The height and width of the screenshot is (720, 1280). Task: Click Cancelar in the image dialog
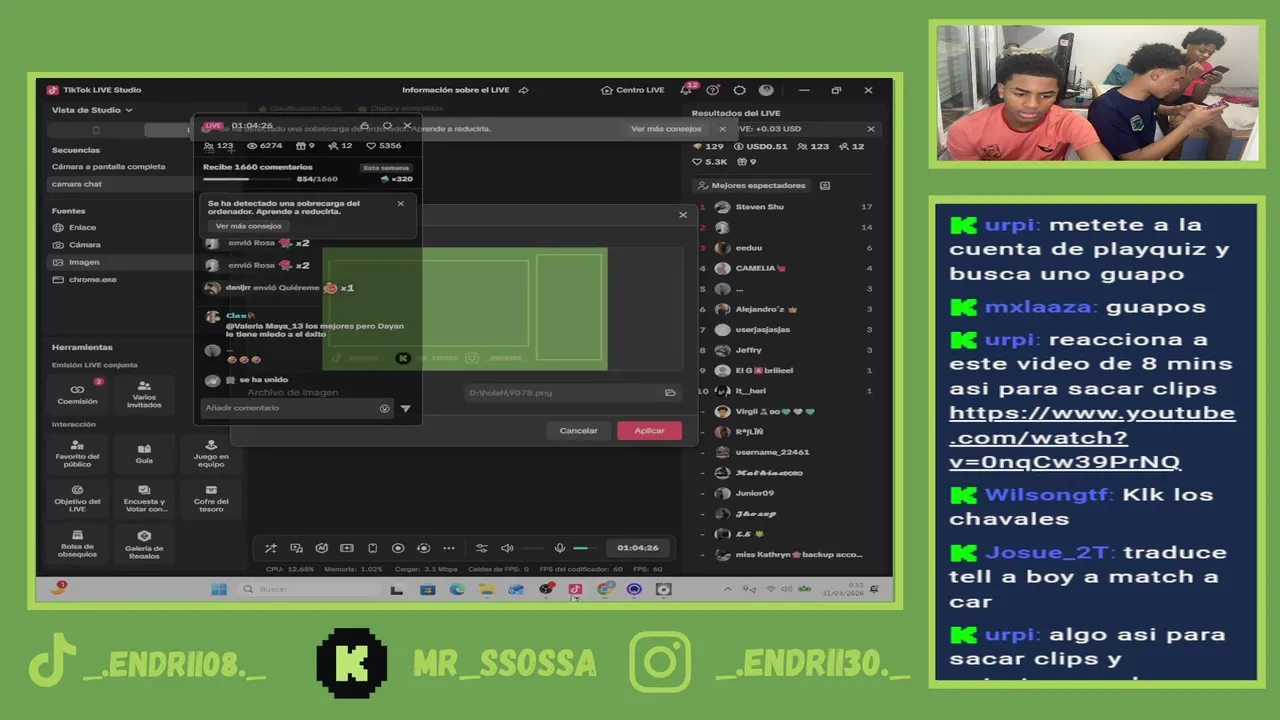pyautogui.click(x=578, y=431)
